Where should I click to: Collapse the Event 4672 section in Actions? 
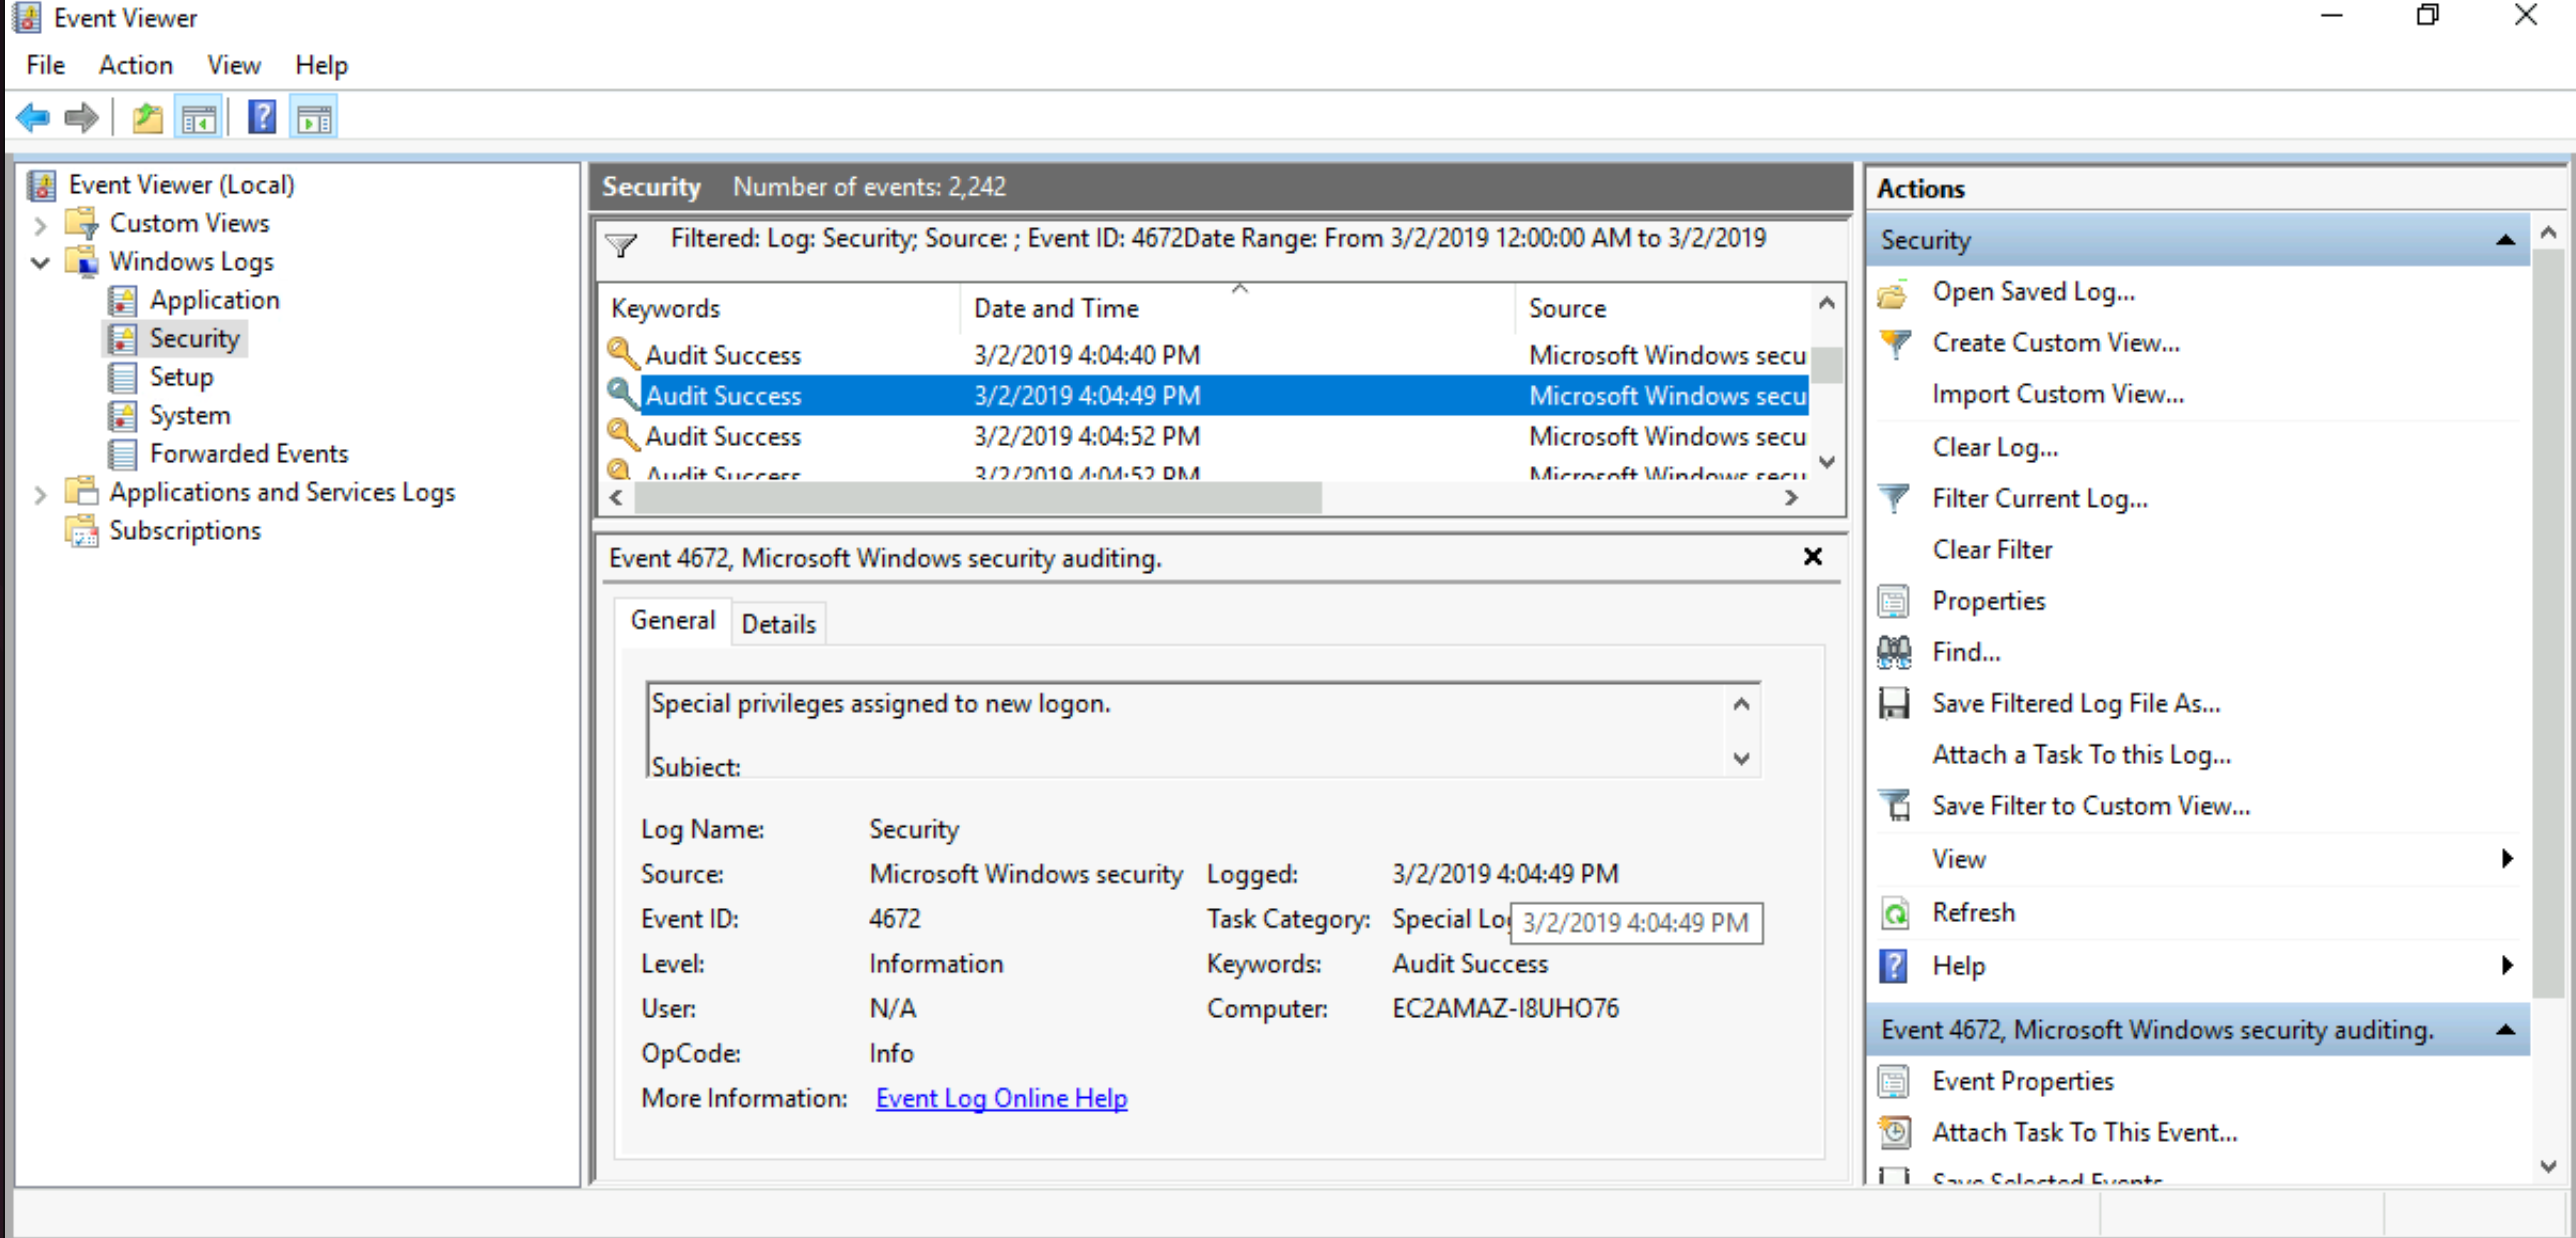point(2505,1030)
